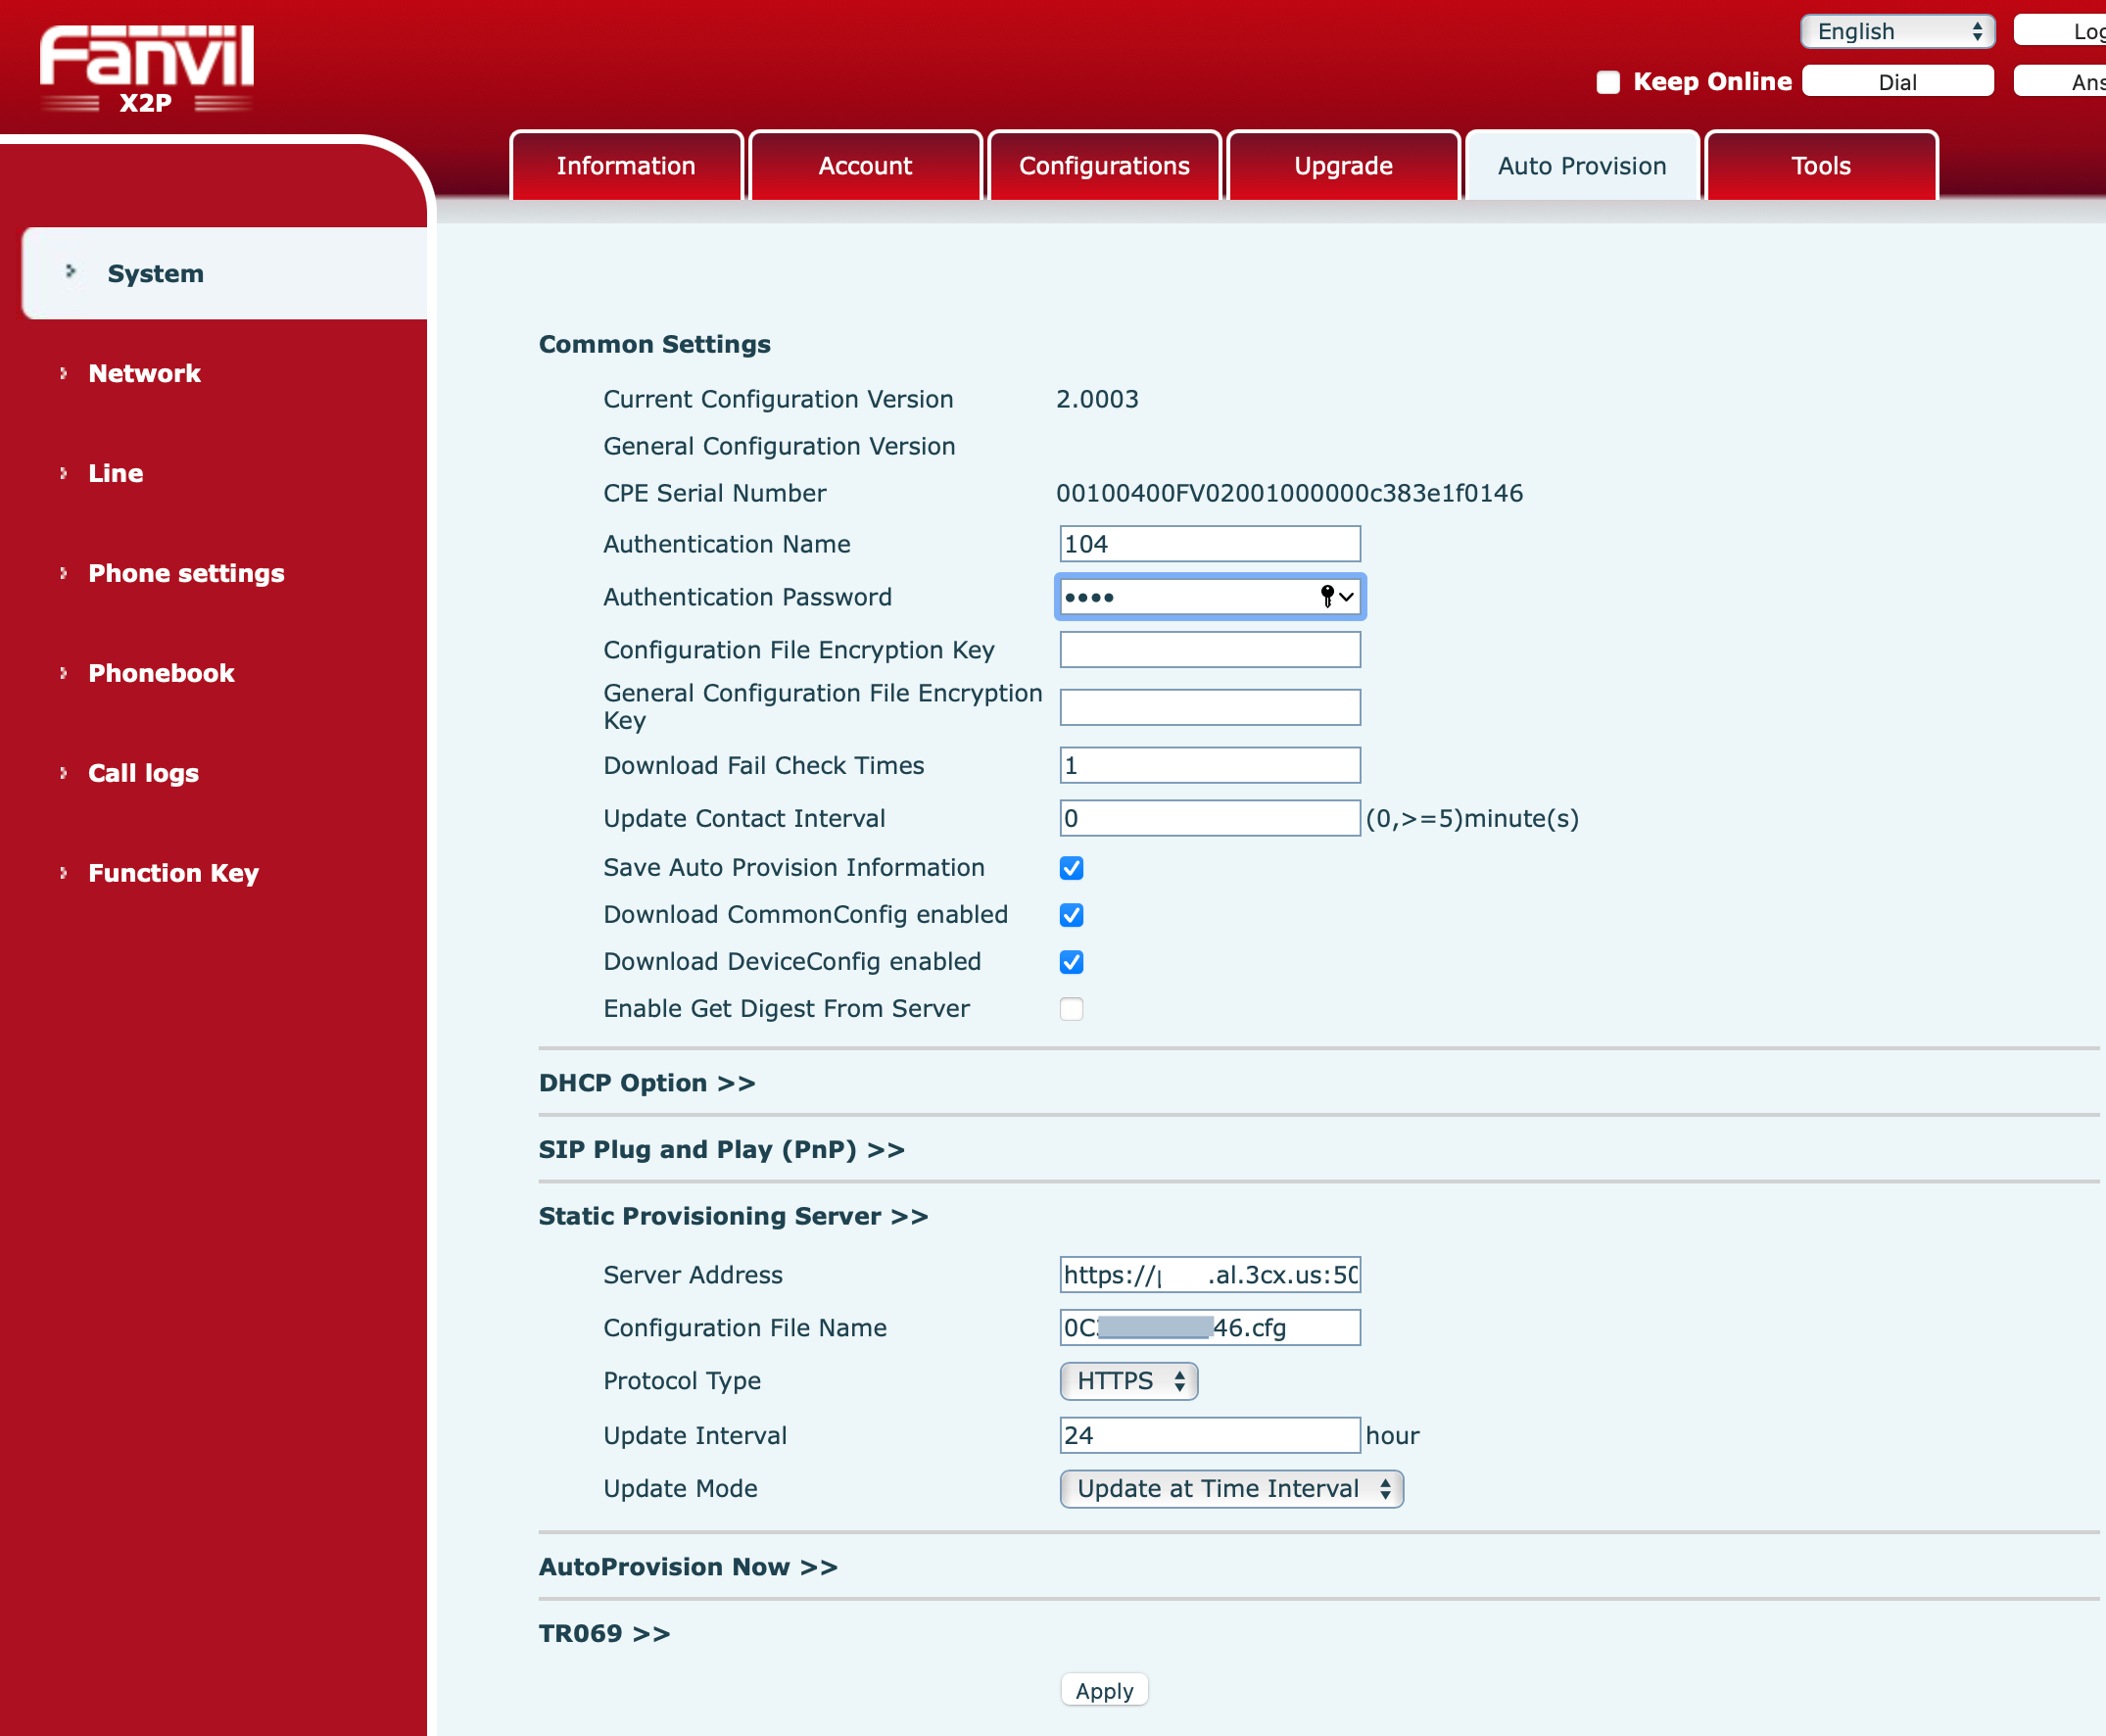Click the Answer button at top right
The width and height of the screenshot is (2106, 1736).
pos(2060,82)
